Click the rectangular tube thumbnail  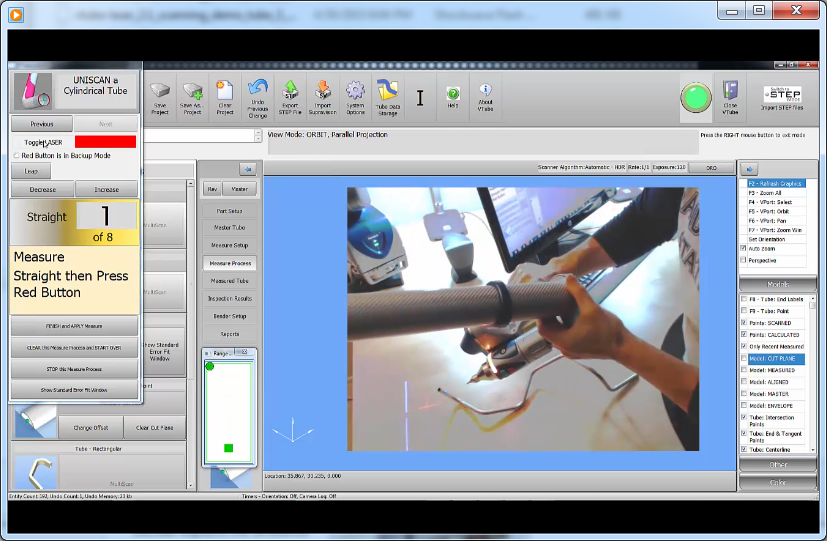pos(35,472)
